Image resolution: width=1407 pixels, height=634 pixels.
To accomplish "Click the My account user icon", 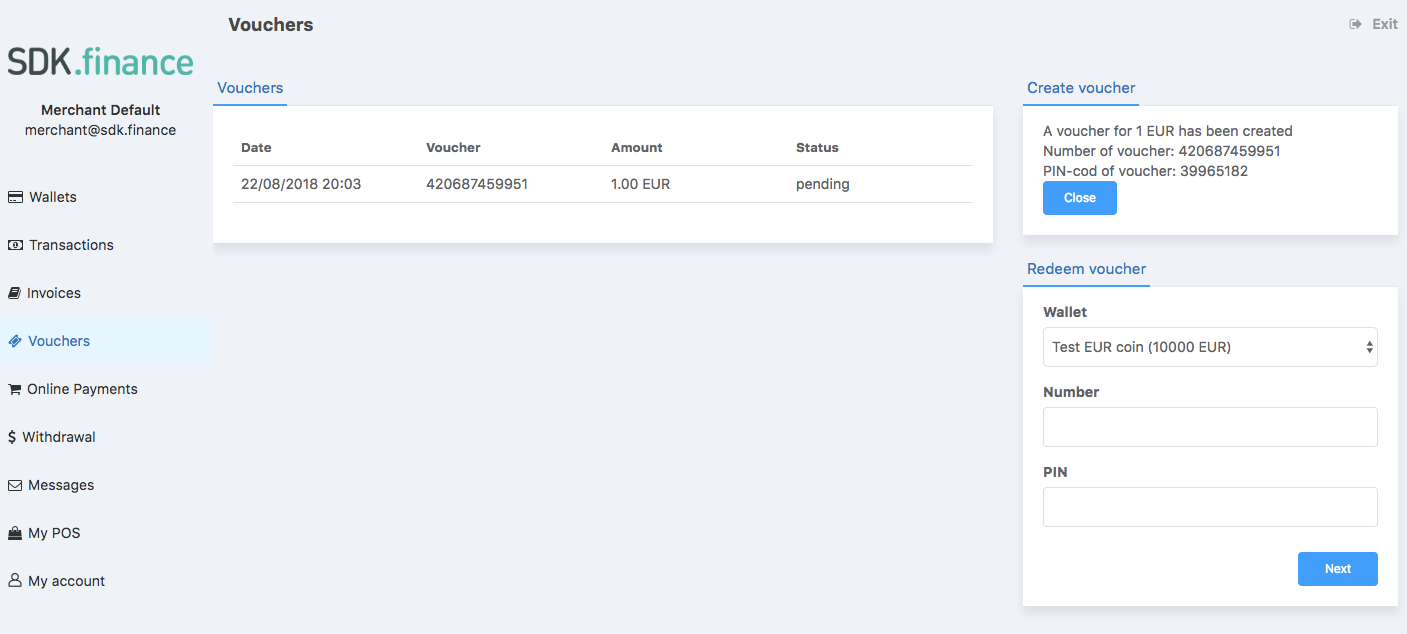I will click(x=15, y=581).
